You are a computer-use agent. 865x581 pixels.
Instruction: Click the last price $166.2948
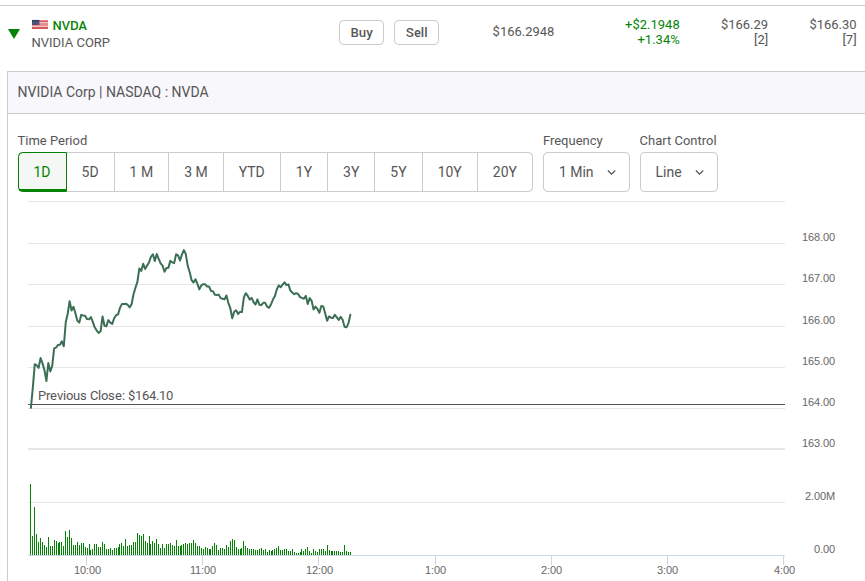(x=523, y=32)
